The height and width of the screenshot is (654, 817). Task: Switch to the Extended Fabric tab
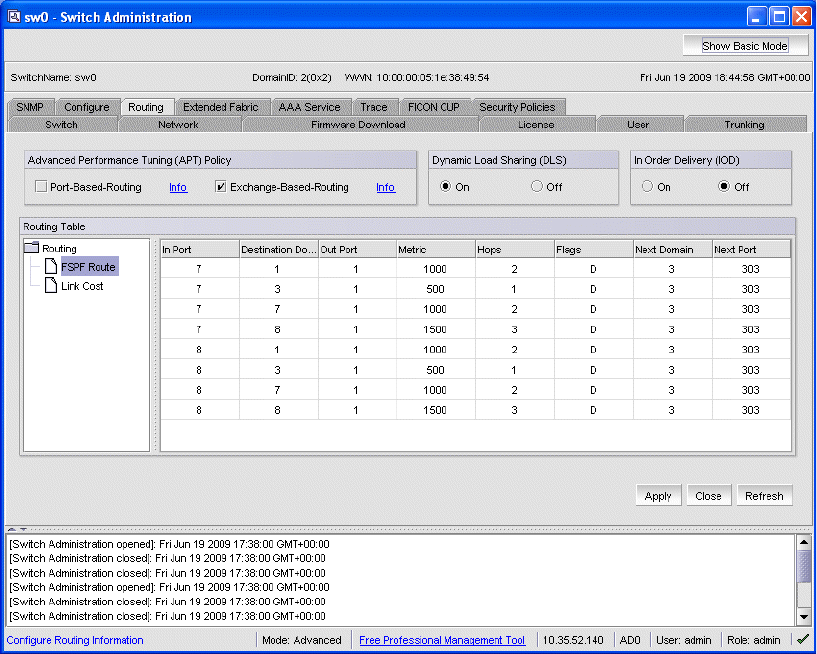220,107
